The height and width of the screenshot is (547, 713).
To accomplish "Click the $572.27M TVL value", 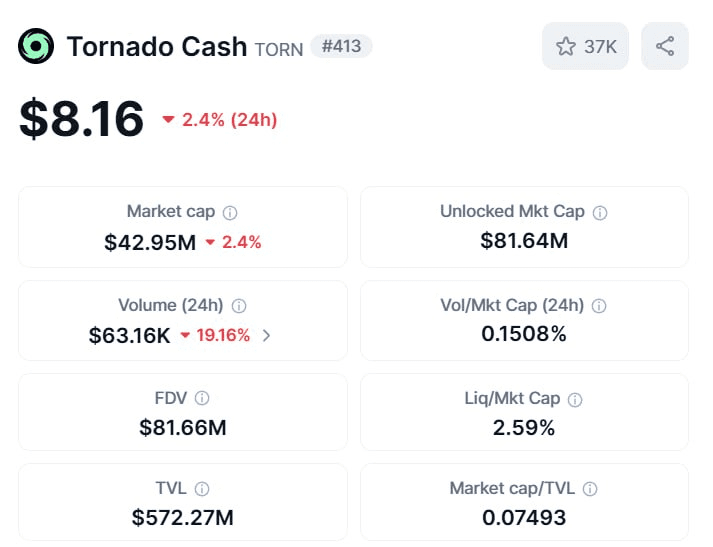I will pyautogui.click(x=183, y=518).
